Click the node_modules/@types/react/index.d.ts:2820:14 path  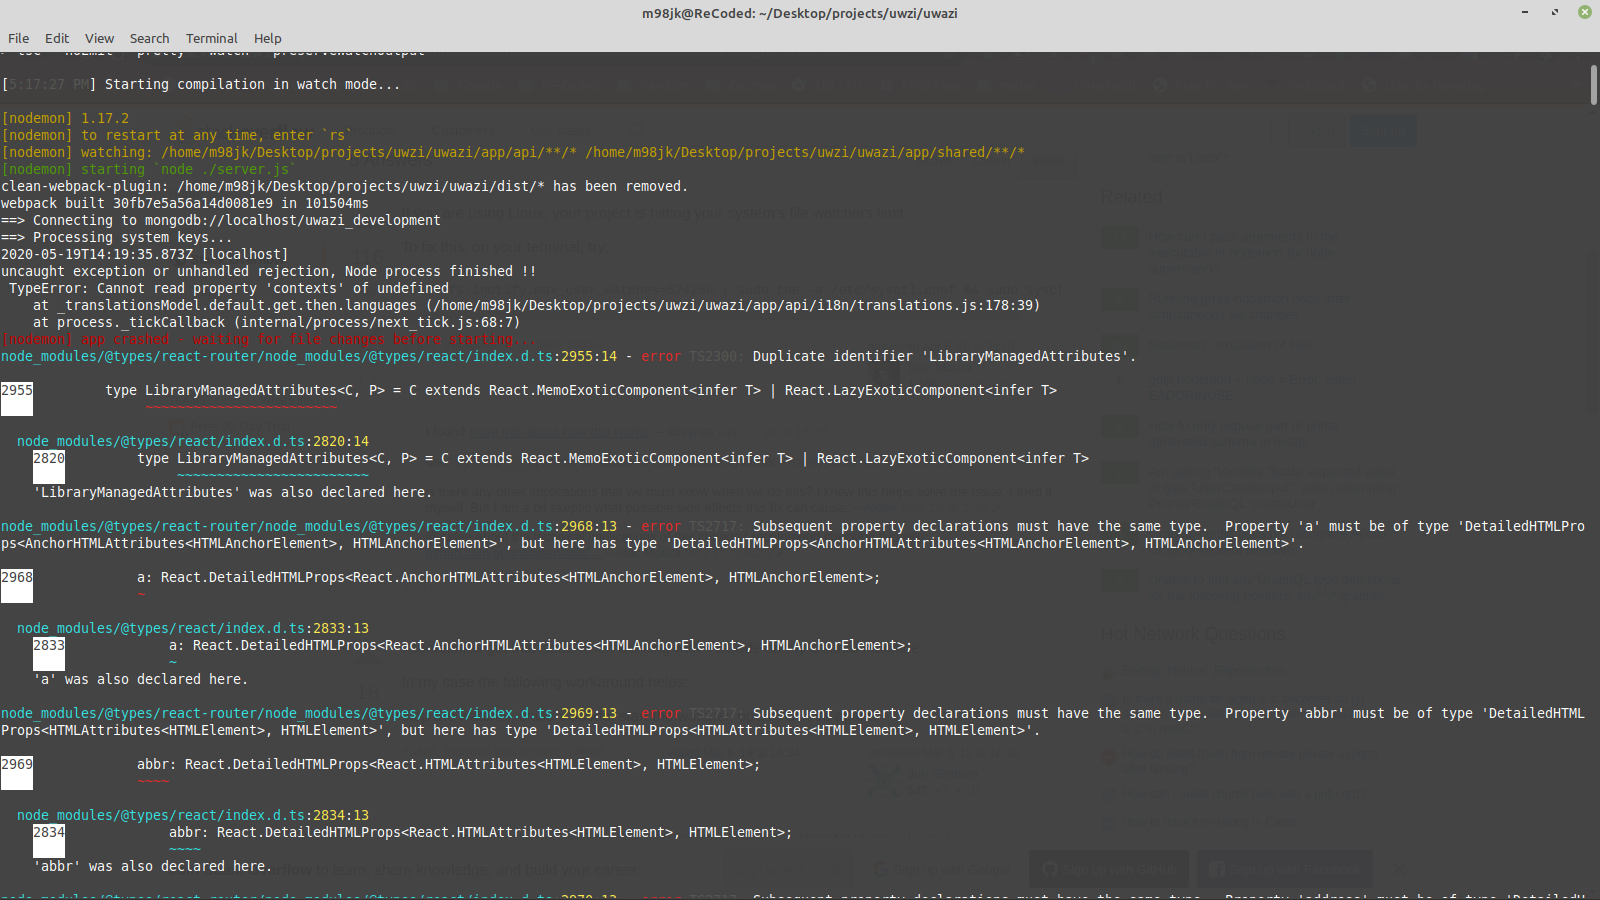pos(193,441)
